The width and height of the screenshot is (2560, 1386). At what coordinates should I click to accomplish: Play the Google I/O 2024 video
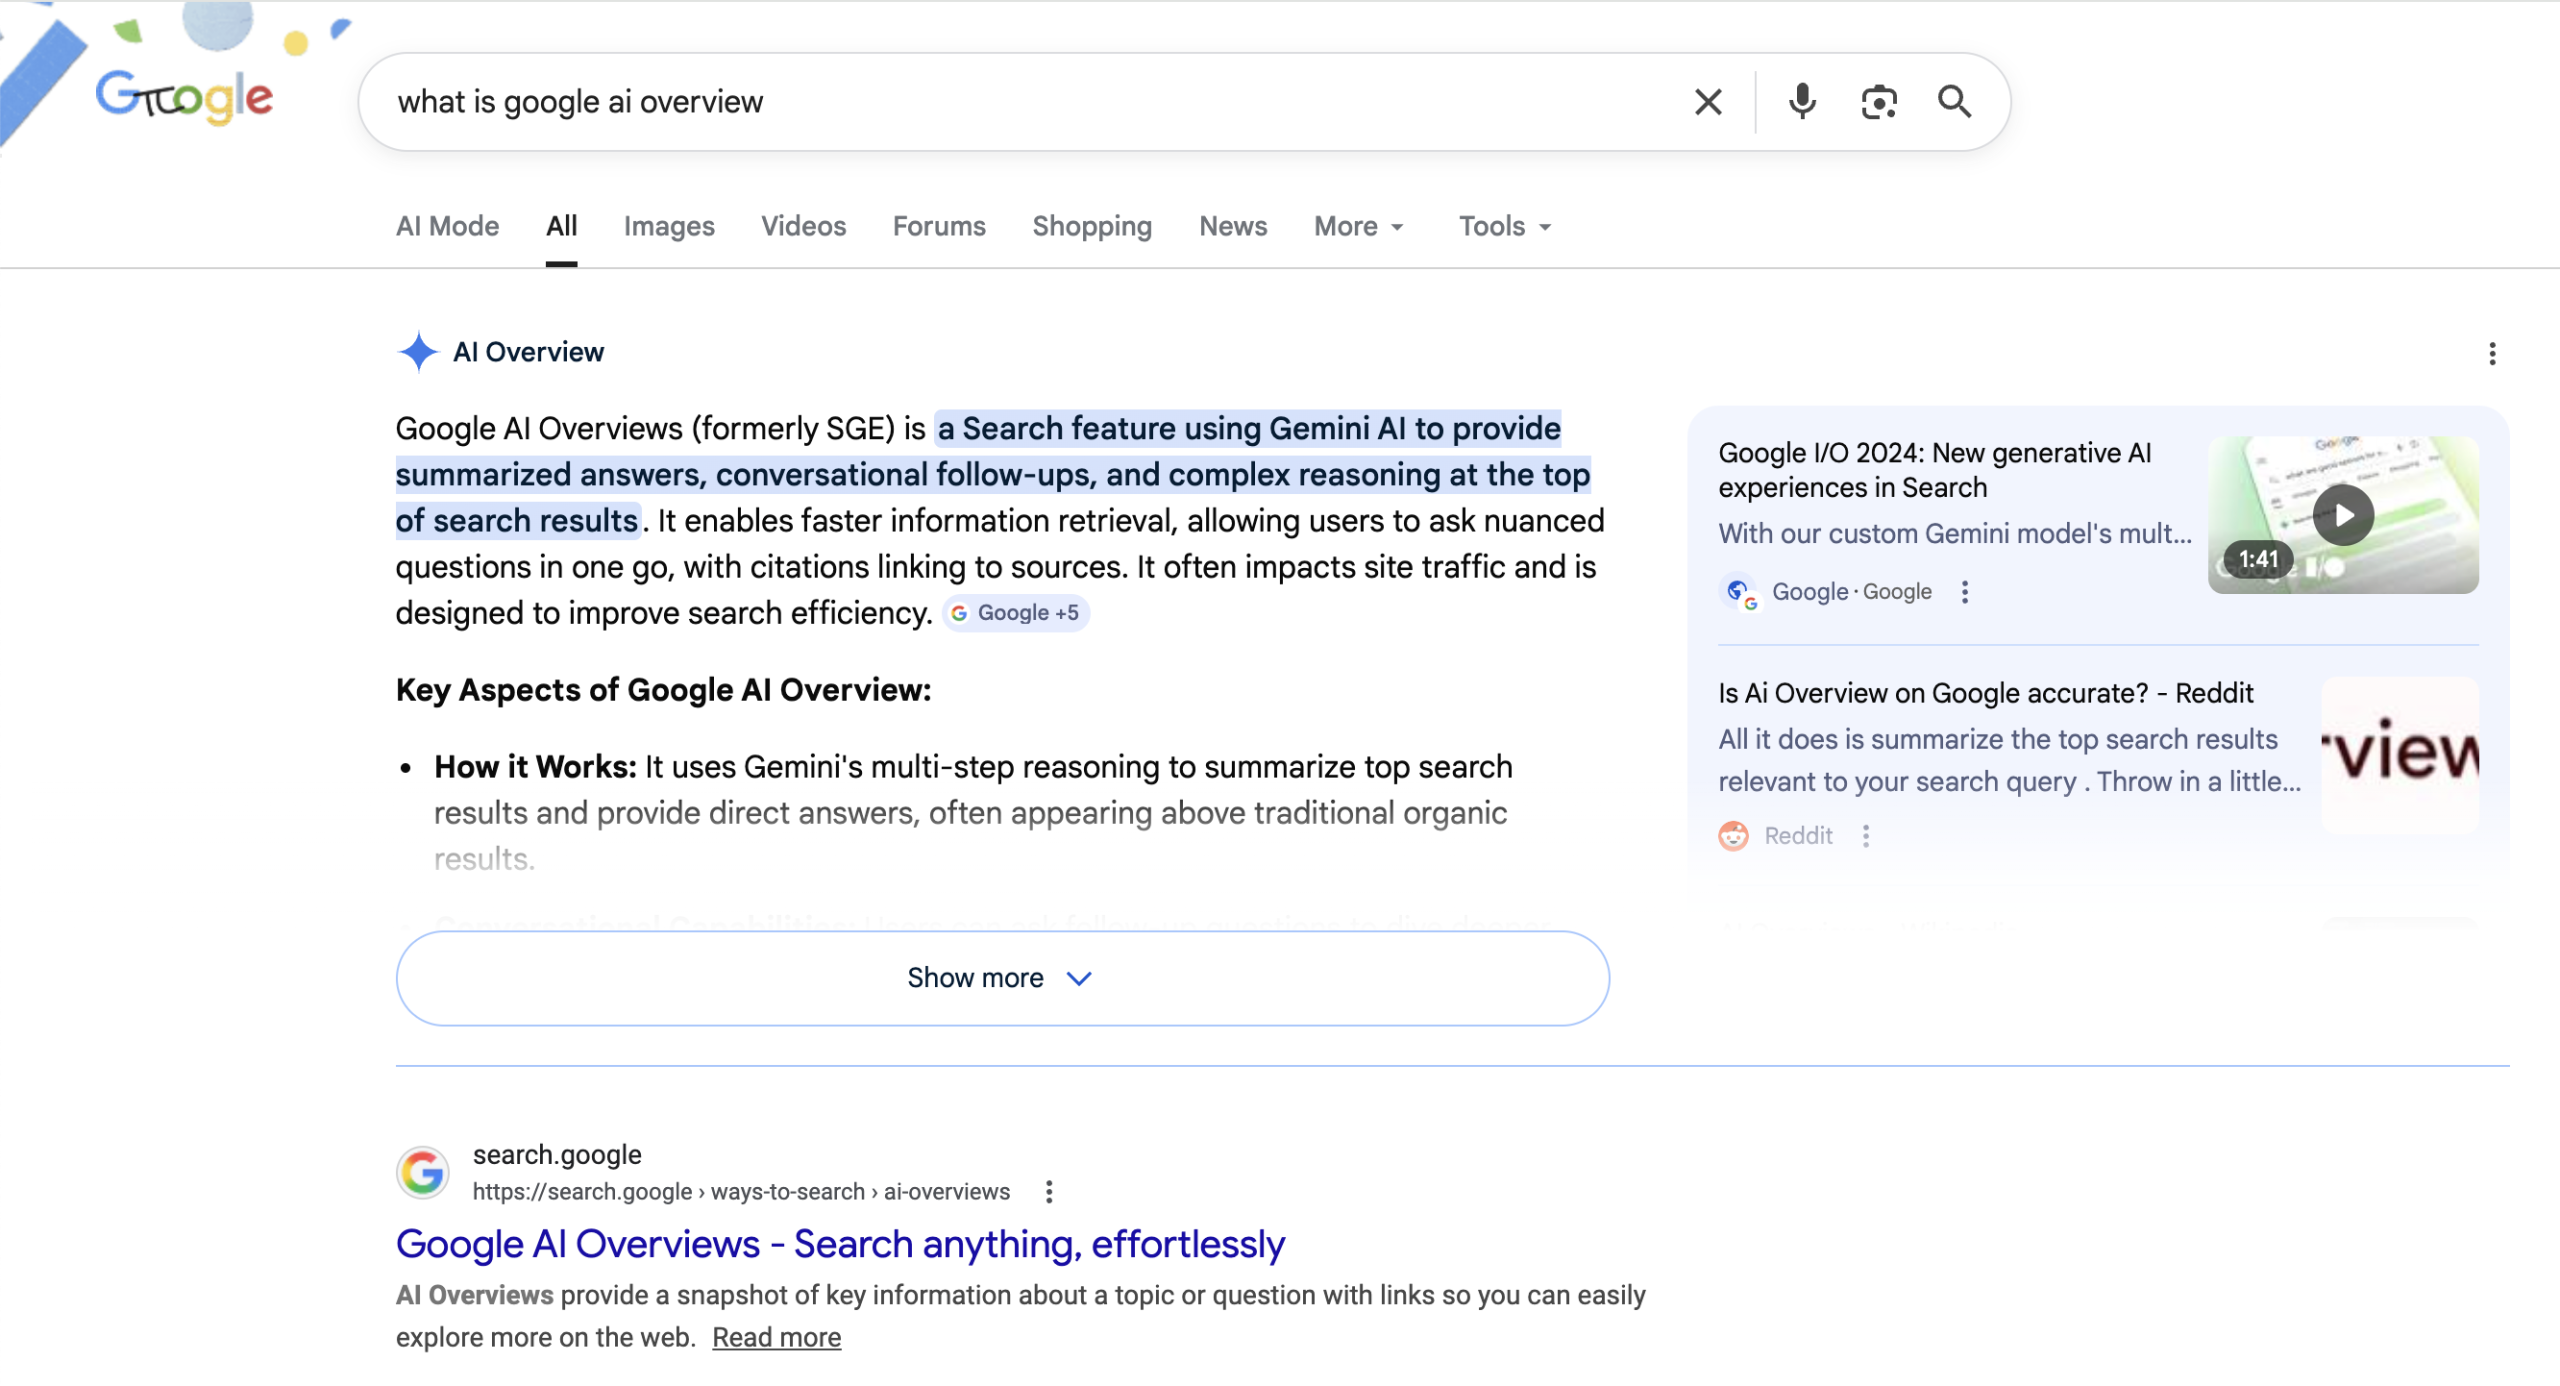tap(2343, 513)
